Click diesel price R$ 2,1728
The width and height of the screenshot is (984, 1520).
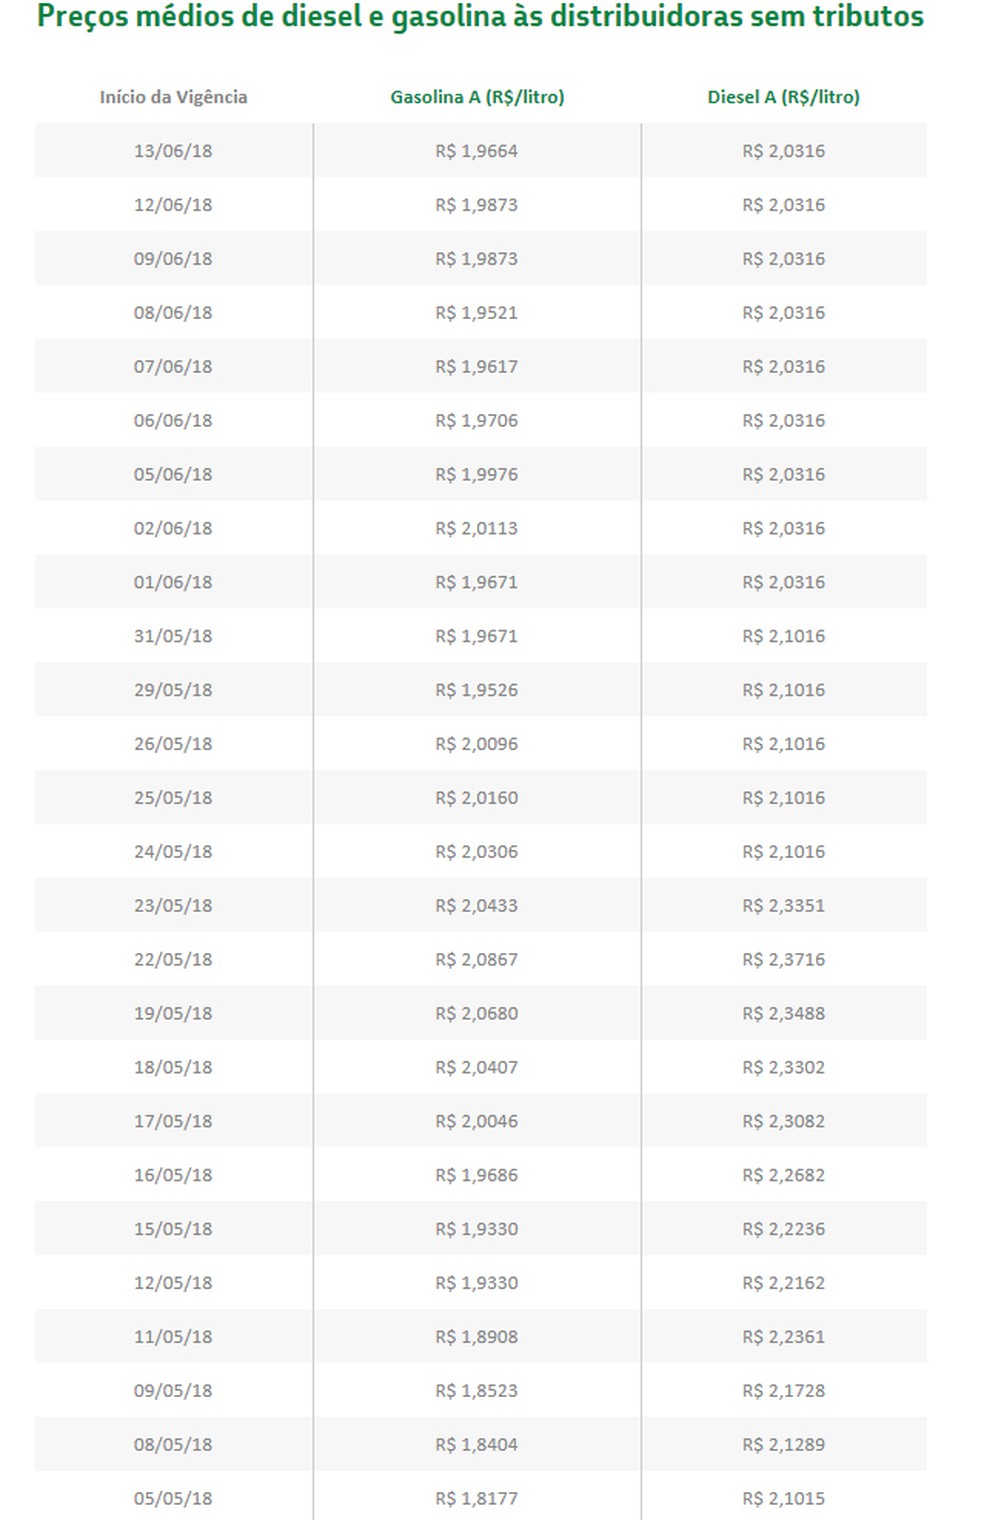[783, 1391]
